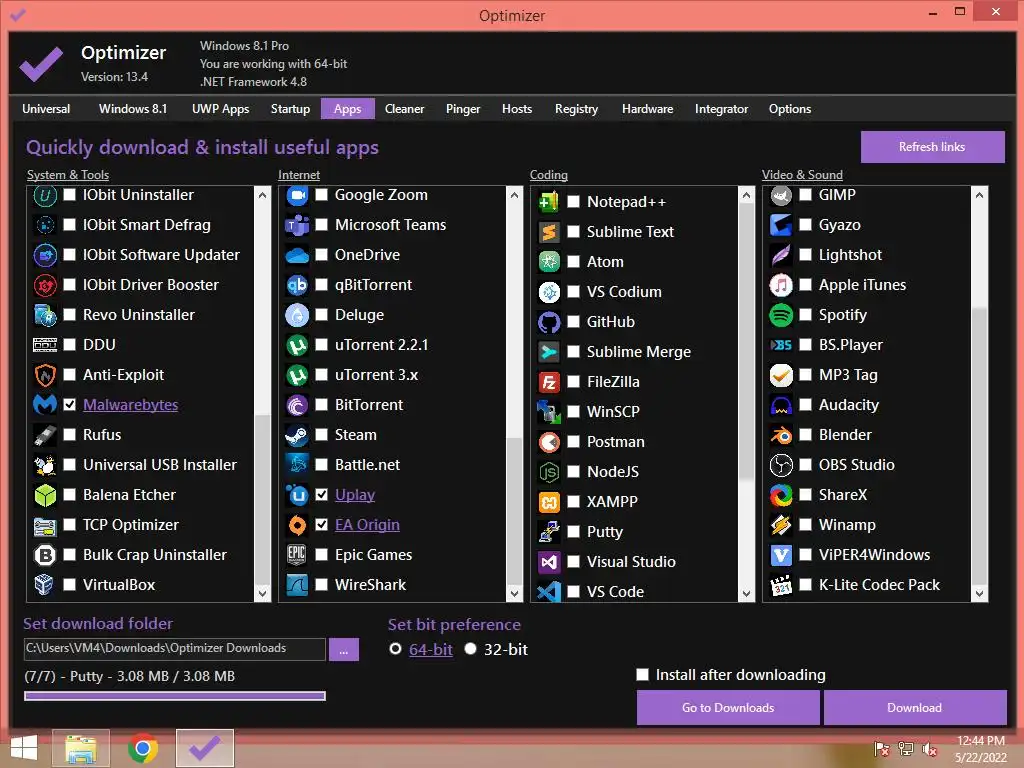
Task: Uncheck the EA Origin checkbox
Action: coord(321,525)
